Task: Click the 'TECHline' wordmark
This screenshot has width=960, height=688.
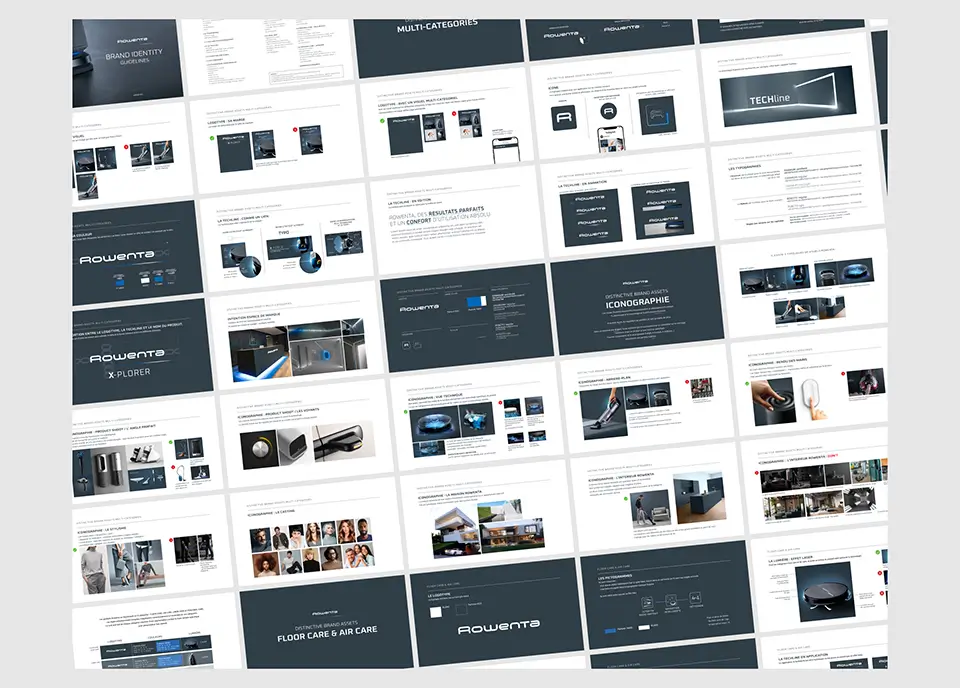Action: (770, 99)
